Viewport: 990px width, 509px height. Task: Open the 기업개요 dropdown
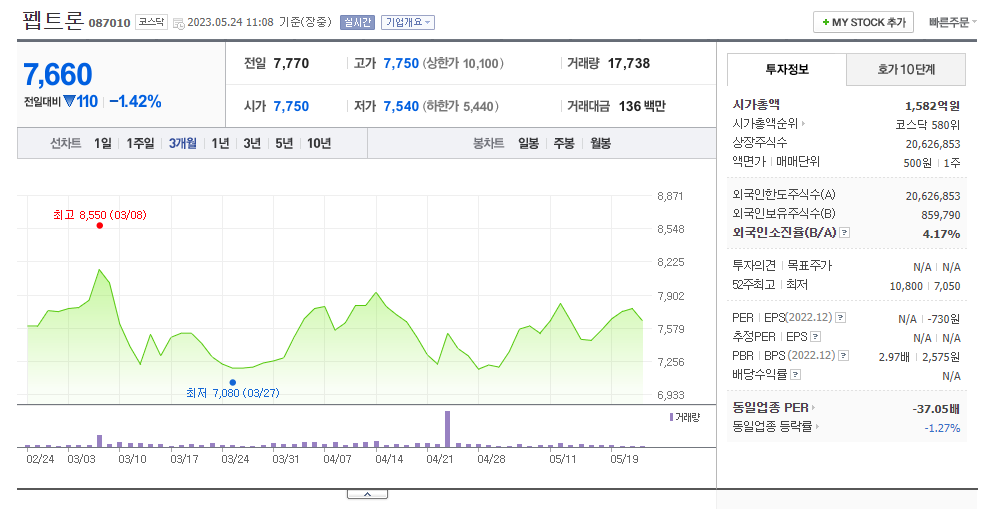[x=408, y=23]
